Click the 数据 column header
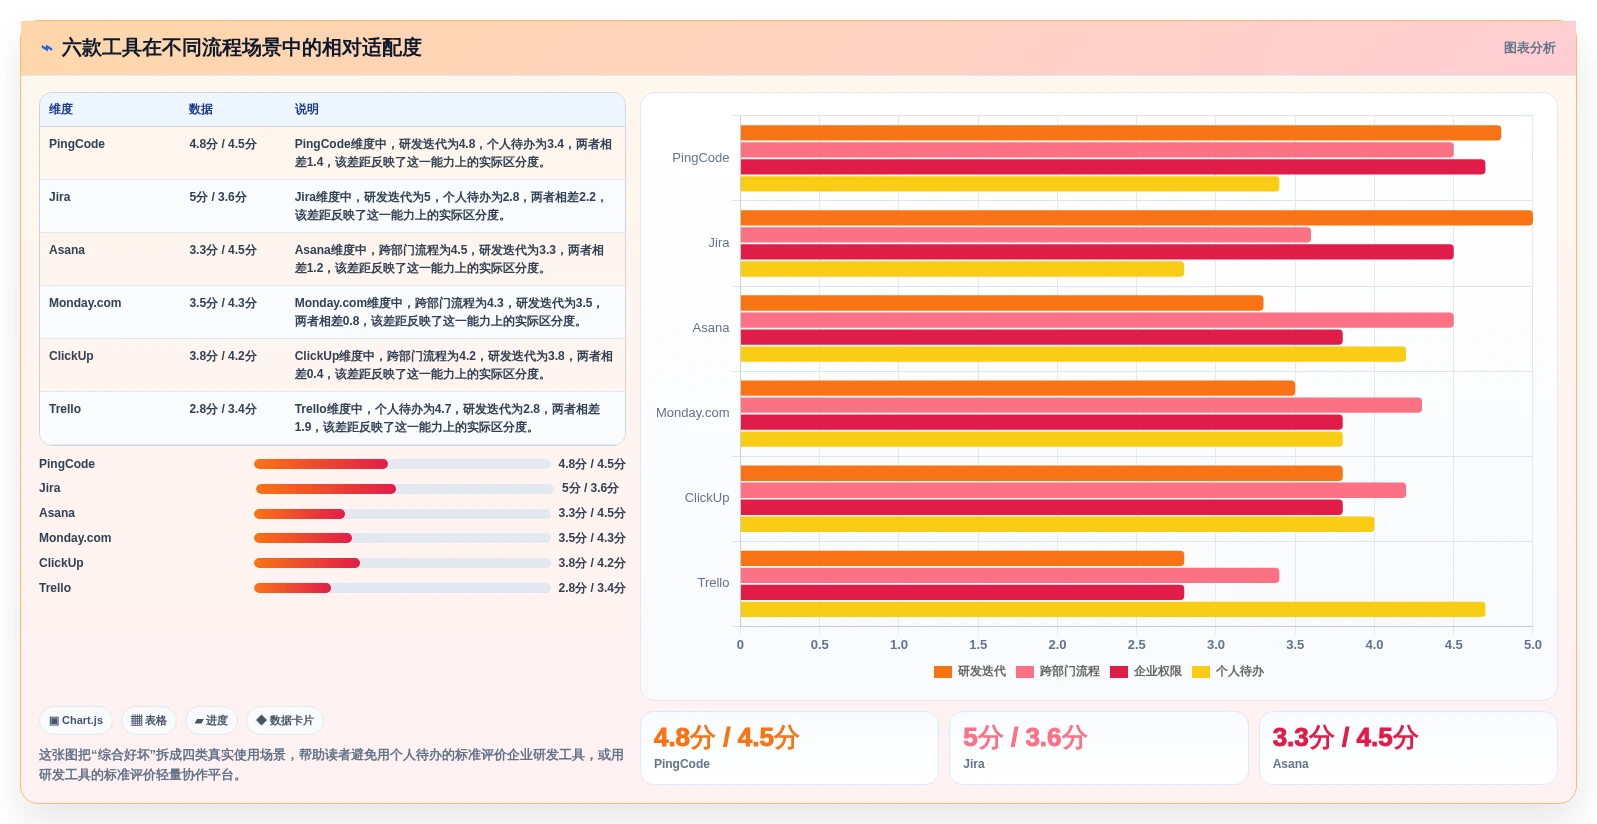 pos(201,109)
